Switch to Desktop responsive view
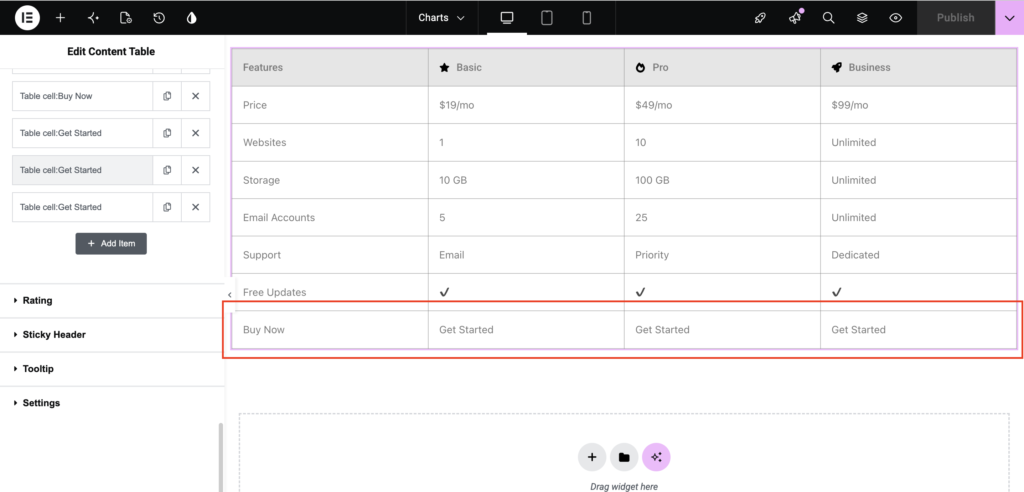 [x=507, y=18]
